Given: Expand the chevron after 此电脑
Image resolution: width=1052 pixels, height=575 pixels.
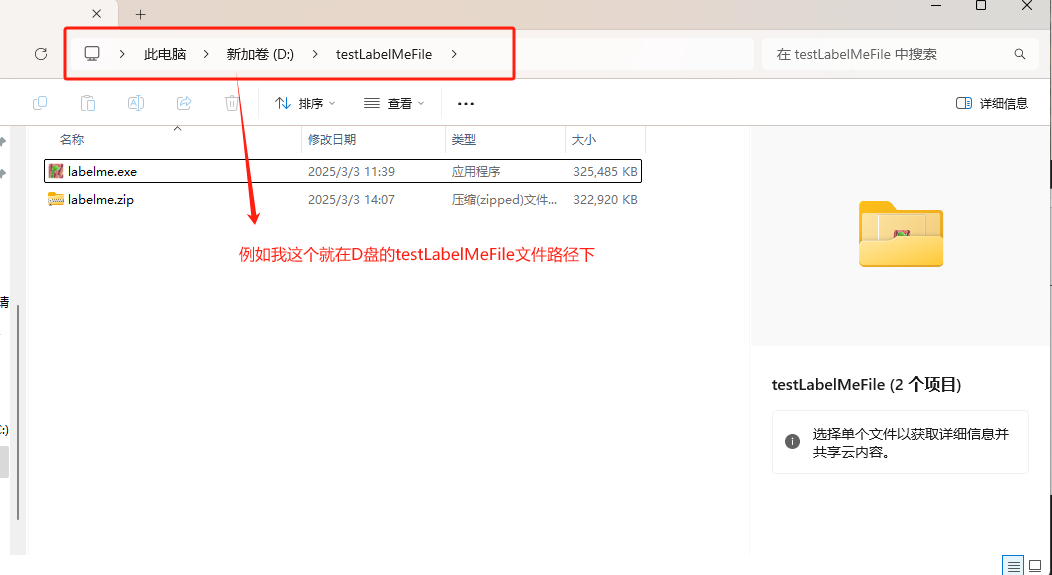Looking at the screenshot, I should tap(206, 54).
